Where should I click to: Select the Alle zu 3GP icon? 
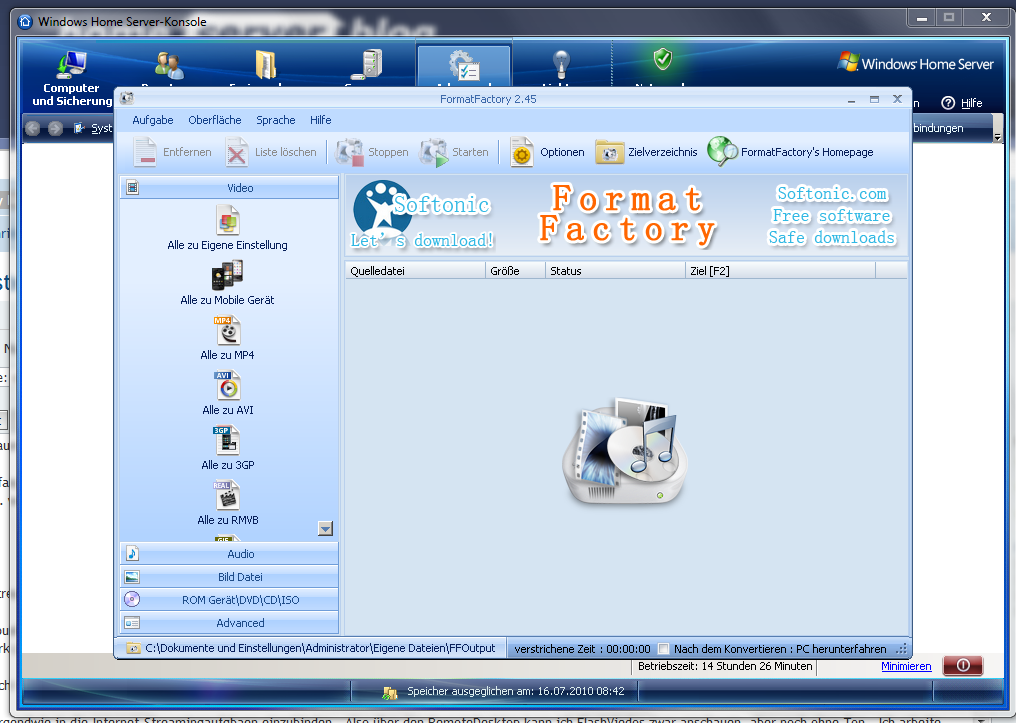[227, 441]
